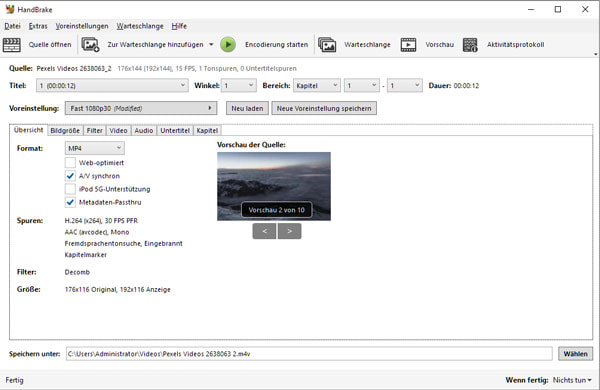Switch to the Kapitel tab
This screenshot has width=600, height=390.
(x=207, y=131)
